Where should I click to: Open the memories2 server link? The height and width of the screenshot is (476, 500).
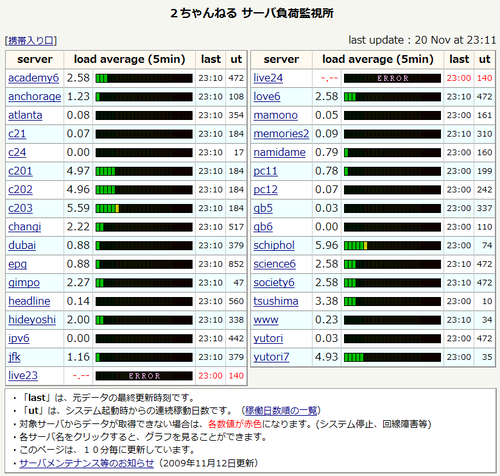[x=281, y=134]
